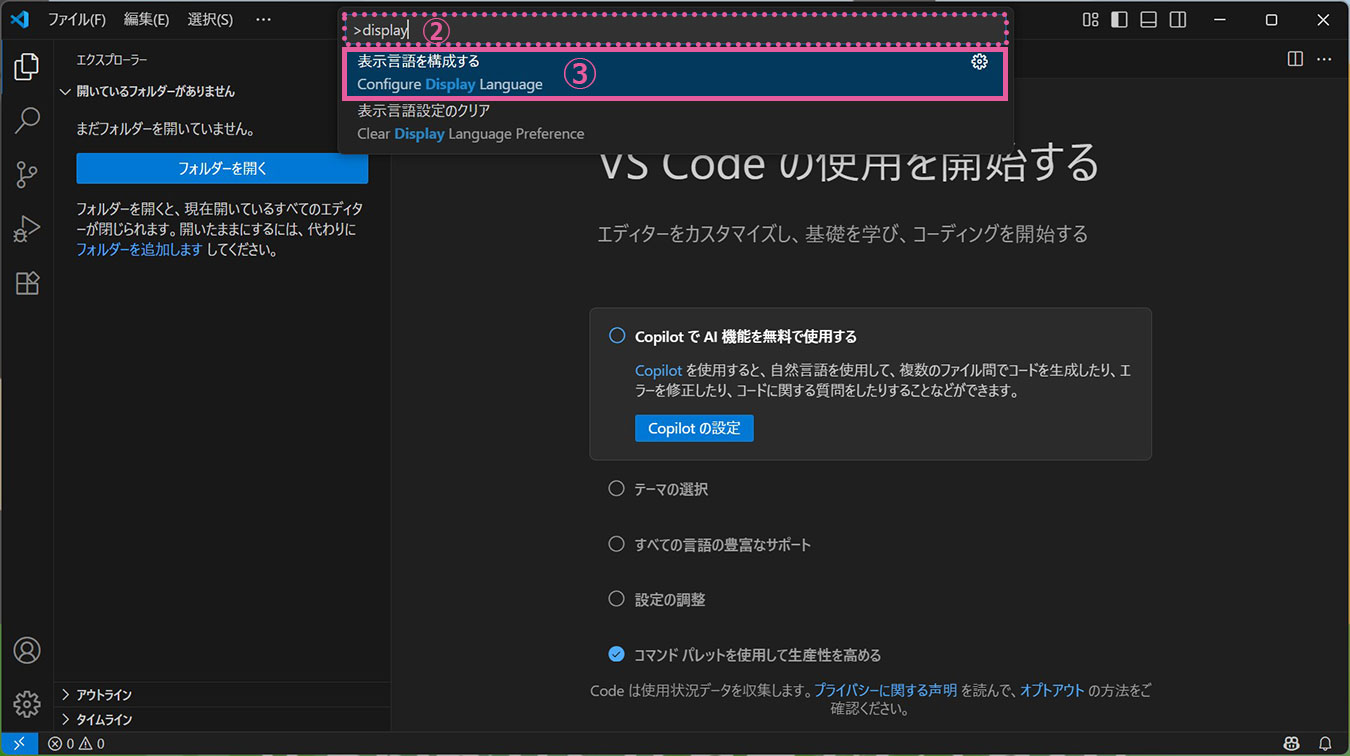Open the ファイル(F) menu
The height and width of the screenshot is (756, 1350).
click(x=77, y=20)
